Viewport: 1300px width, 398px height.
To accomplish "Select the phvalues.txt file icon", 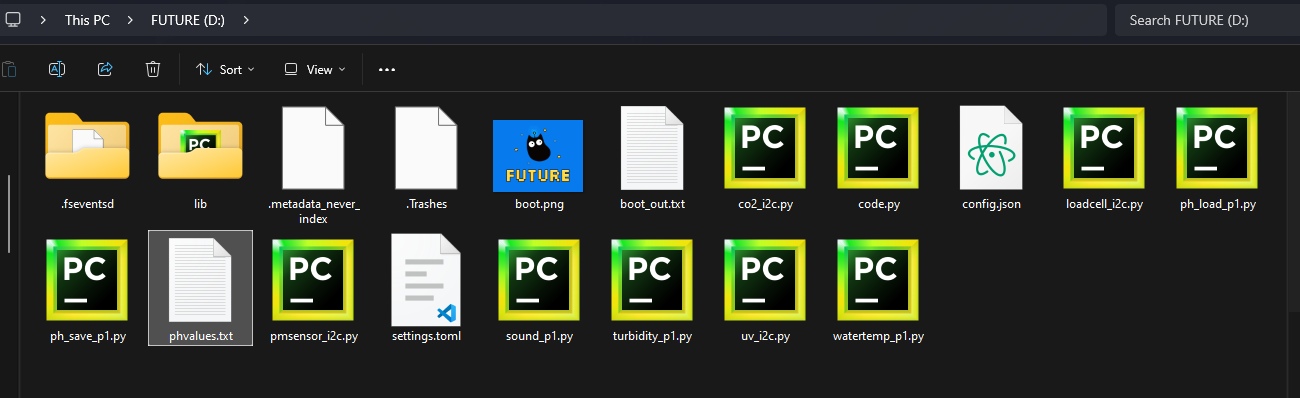I will [x=200, y=280].
